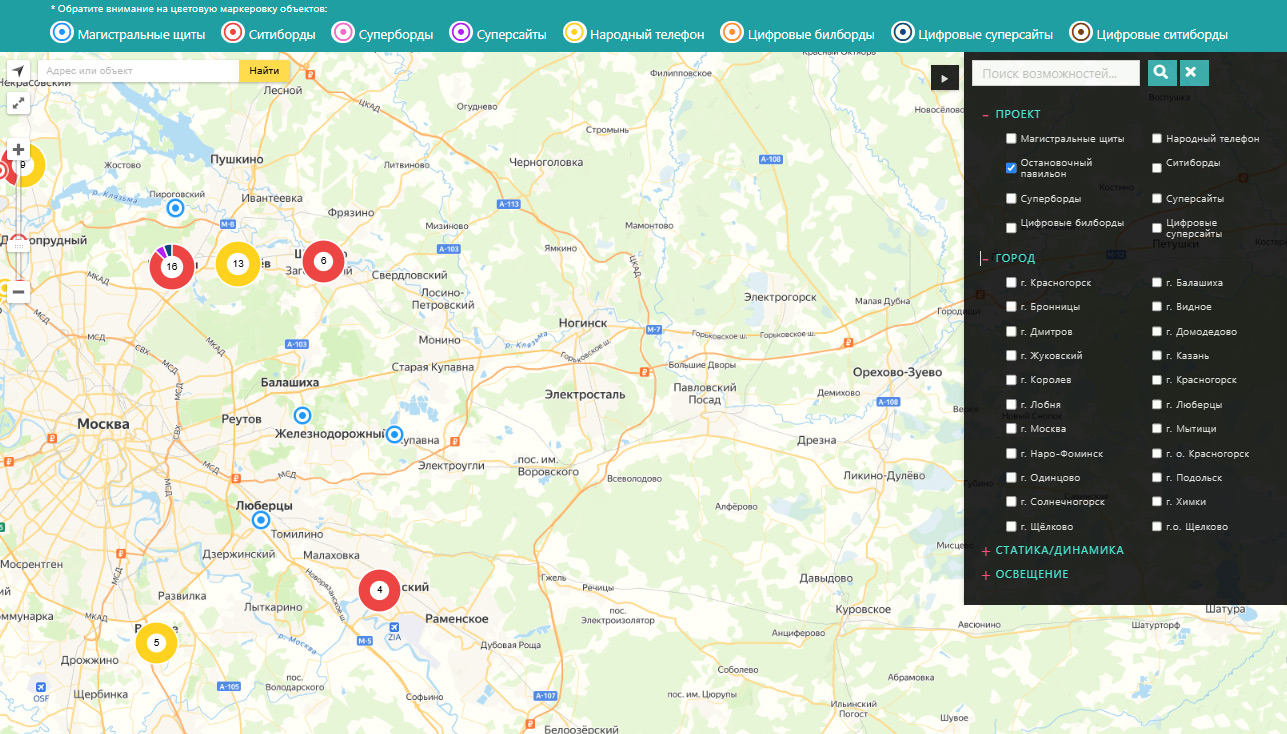Open the yellow cluster marker labeled 5
The image size is (1287, 734).
tap(156, 643)
